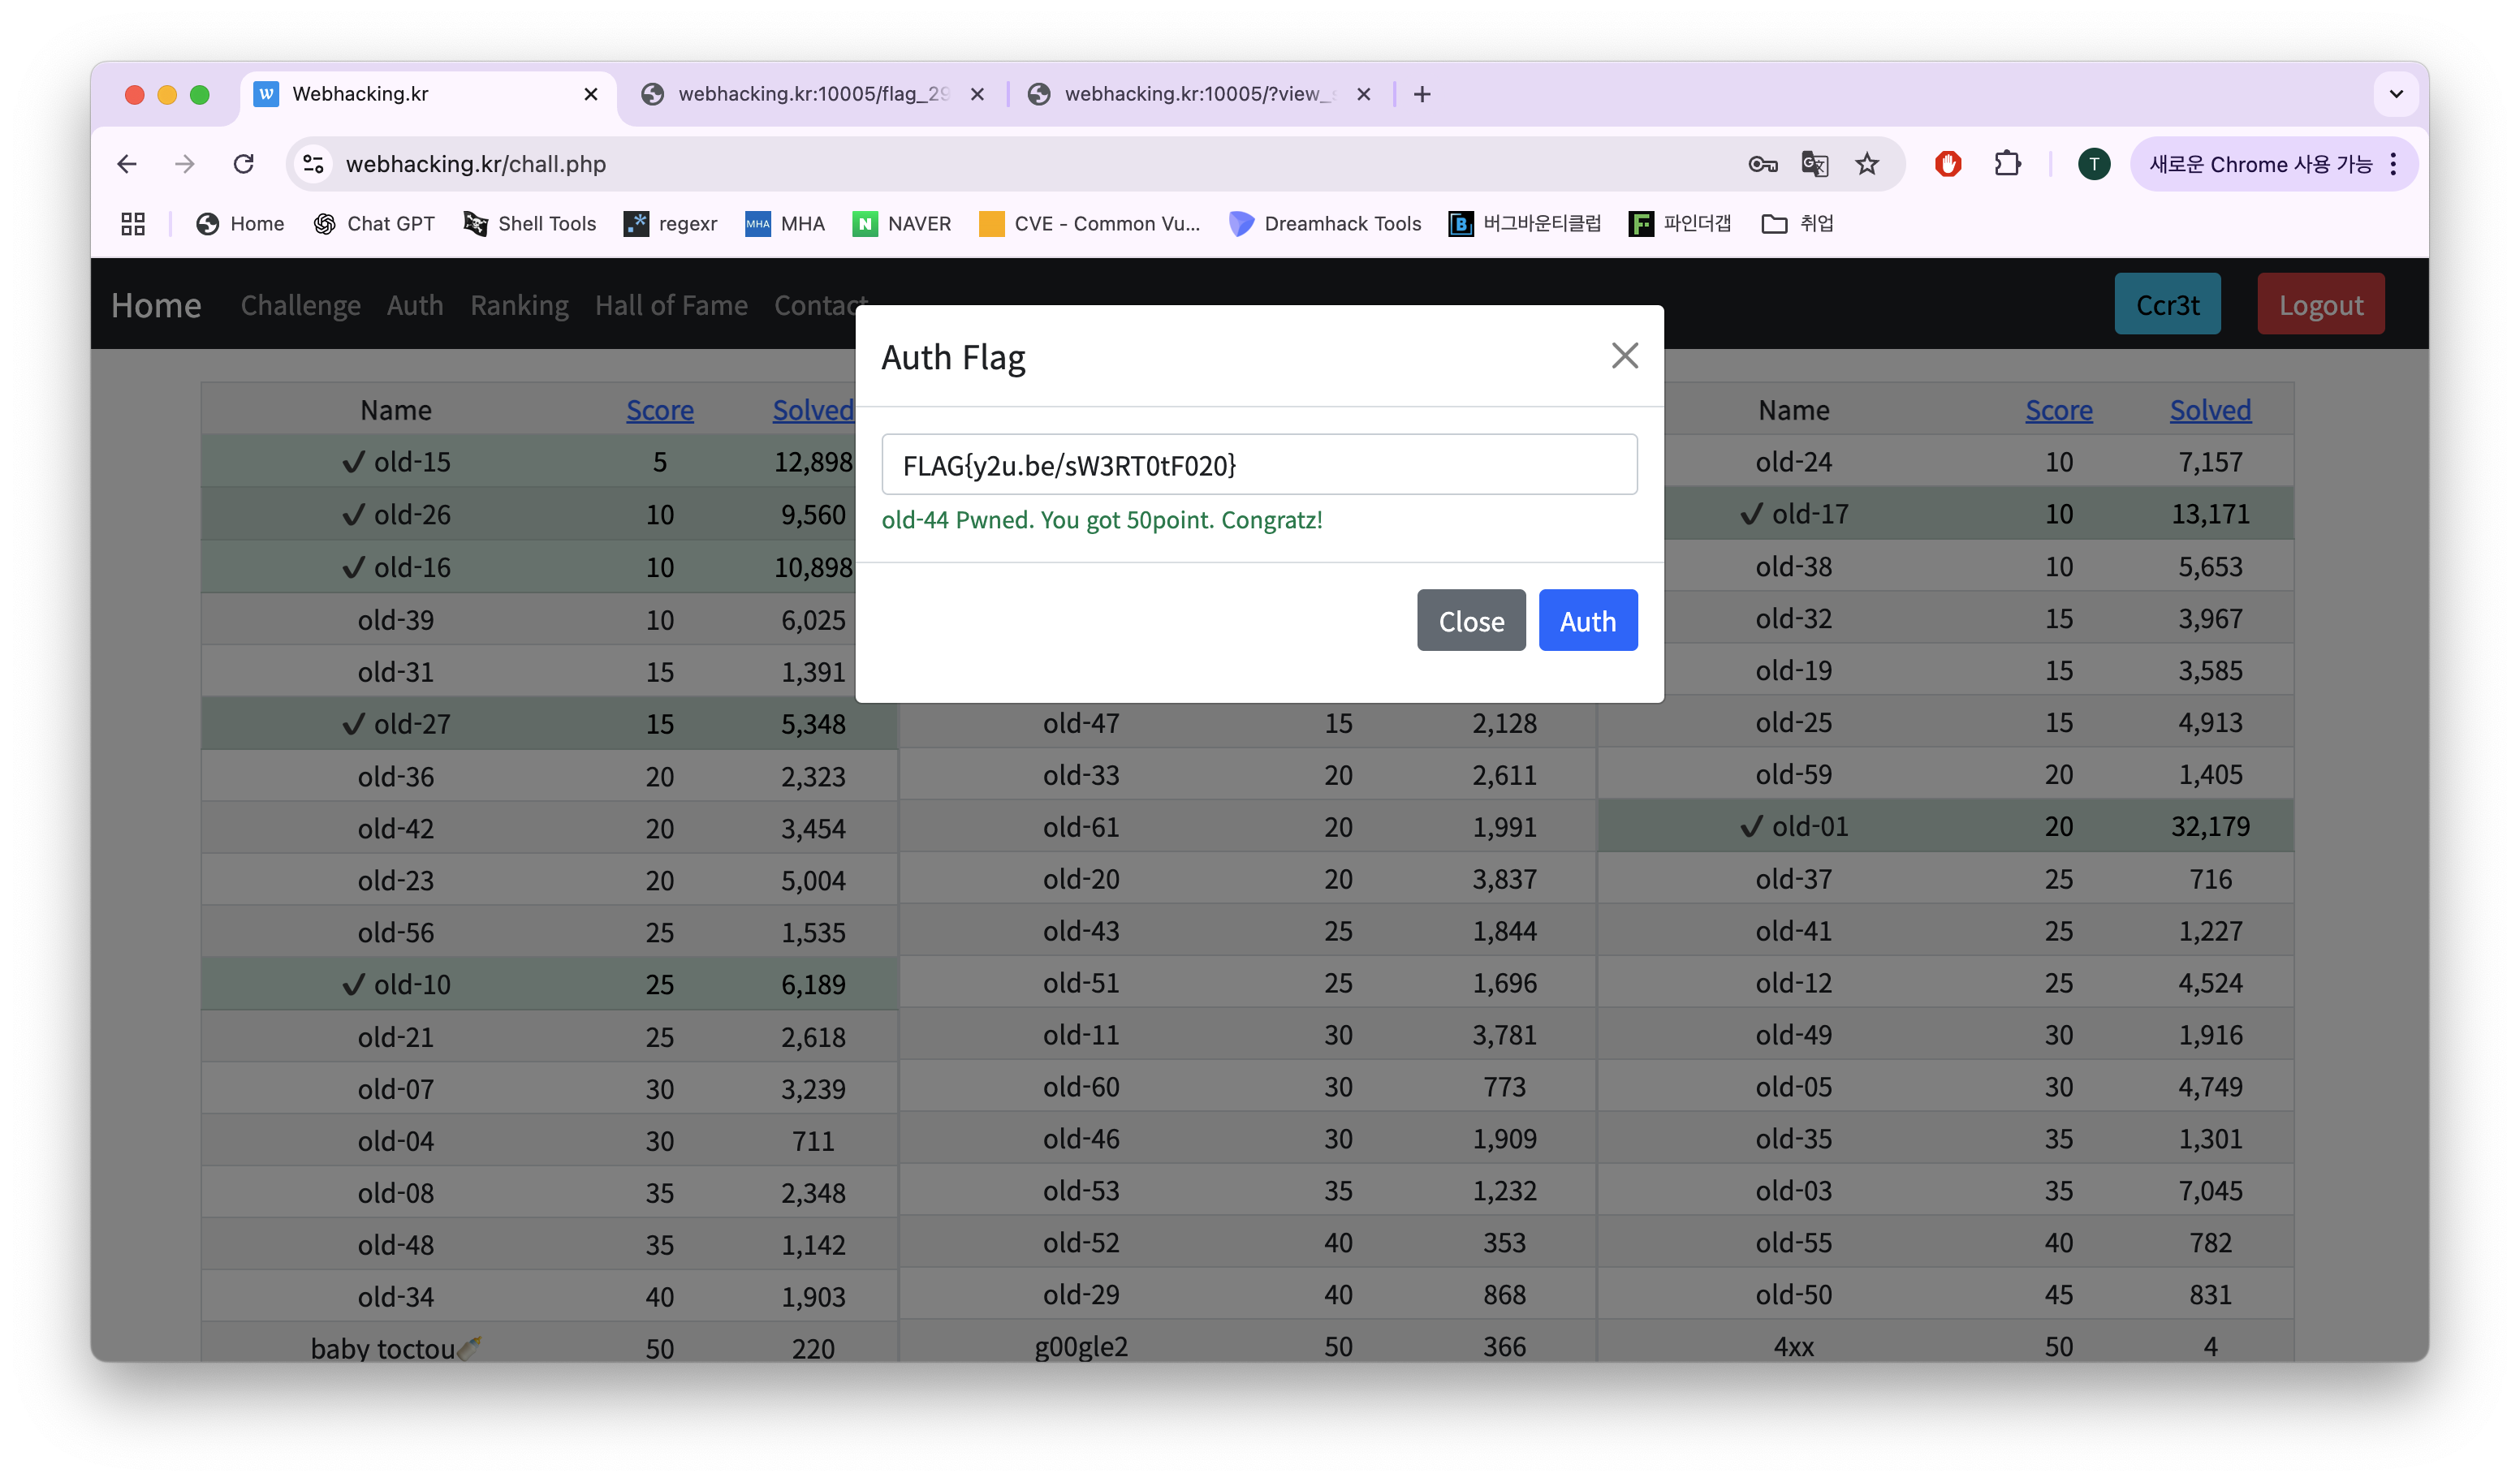Viewport: 2520px width, 1482px height.
Task: Bookmark page with the star icon
Action: 1866,164
